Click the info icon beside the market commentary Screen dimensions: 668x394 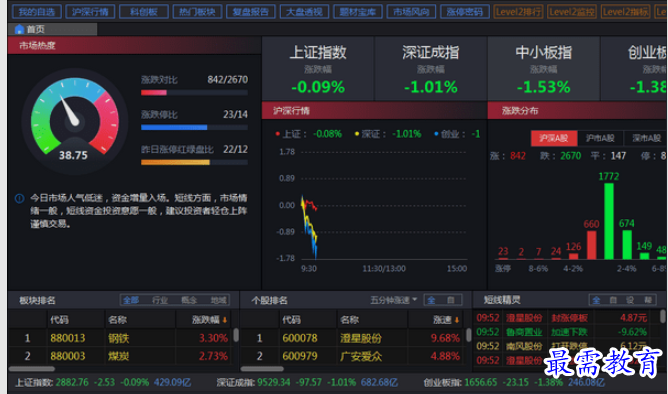click(20, 198)
